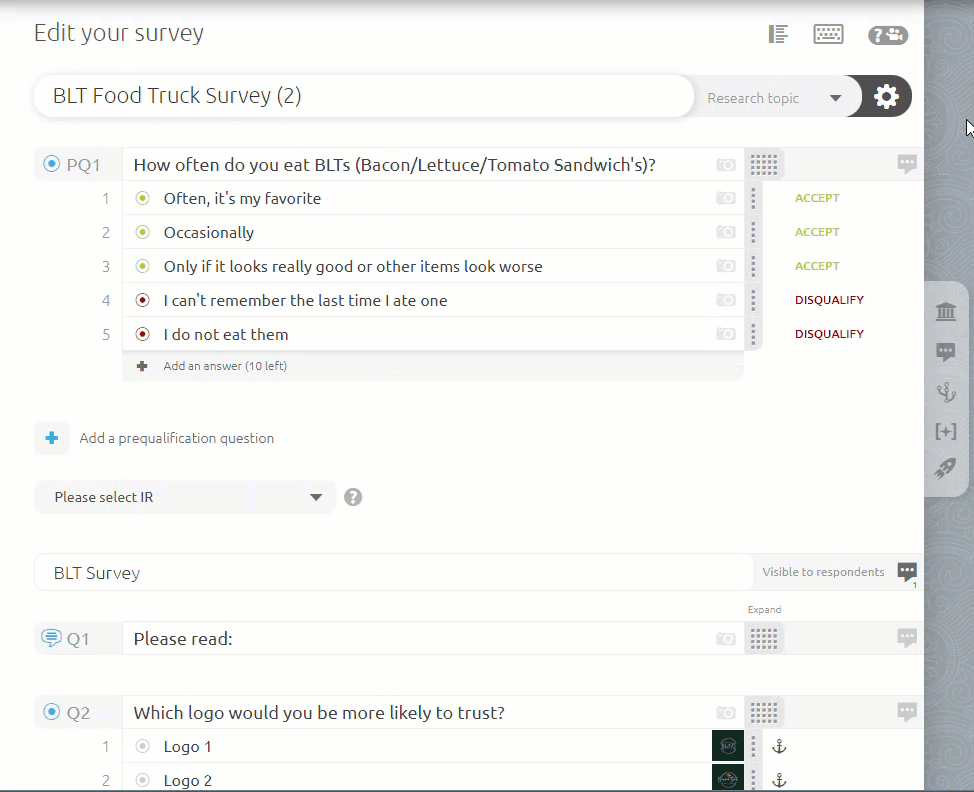Open the video help icon
The width and height of the screenshot is (974, 792).
tap(887, 36)
